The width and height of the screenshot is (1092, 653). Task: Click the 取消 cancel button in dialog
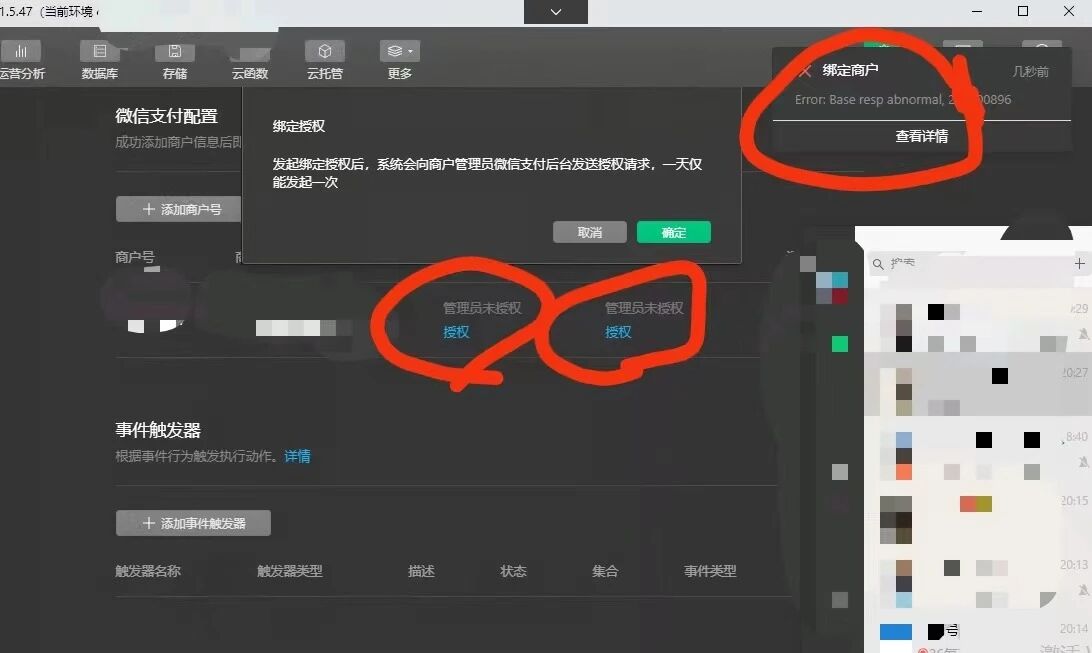[589, 233]
